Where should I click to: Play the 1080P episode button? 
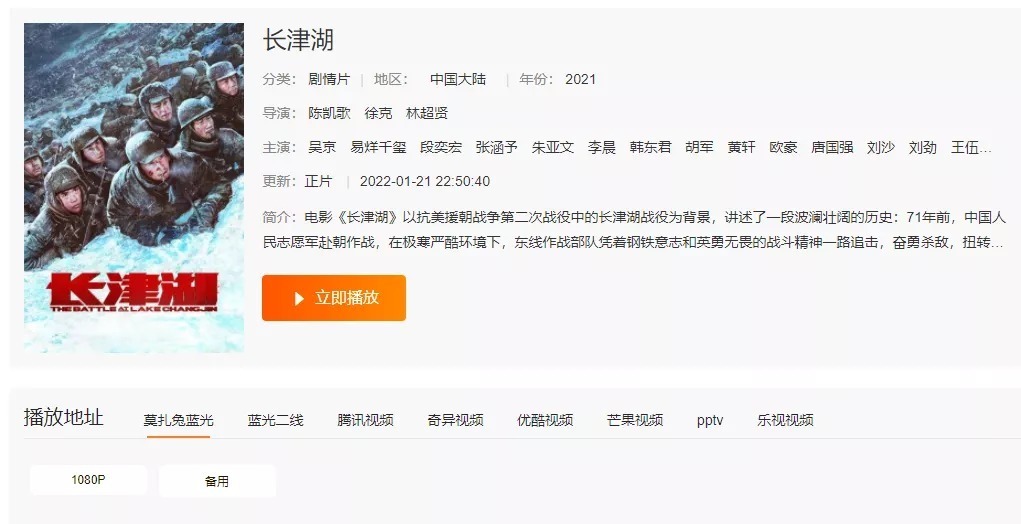(89, 480)
